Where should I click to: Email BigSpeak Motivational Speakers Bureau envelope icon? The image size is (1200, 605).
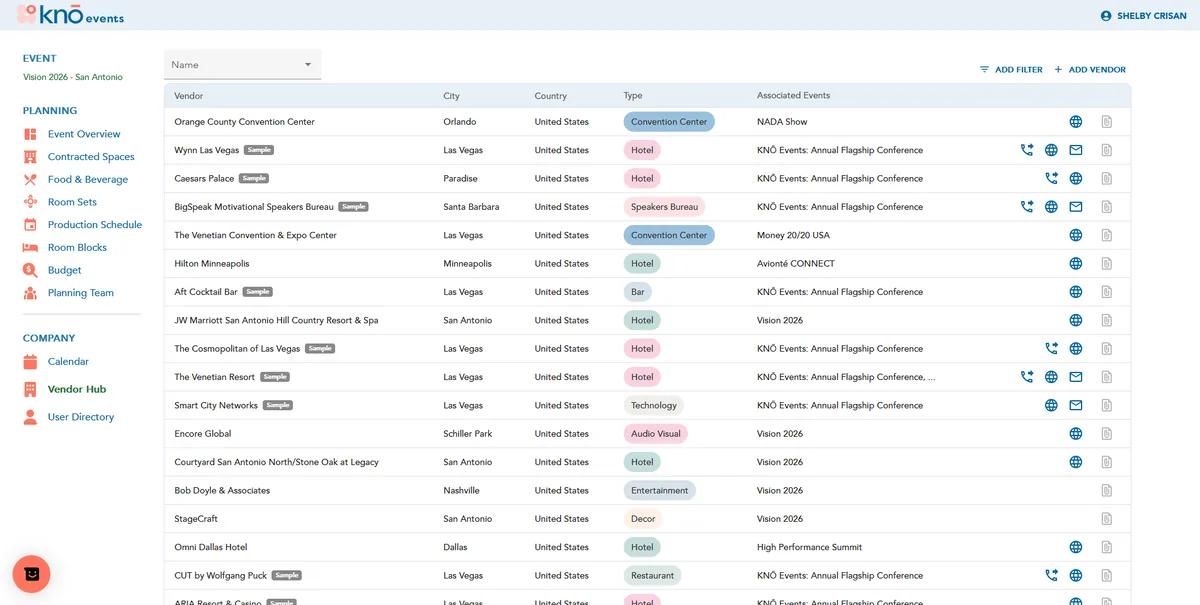tap(1076, 207)
